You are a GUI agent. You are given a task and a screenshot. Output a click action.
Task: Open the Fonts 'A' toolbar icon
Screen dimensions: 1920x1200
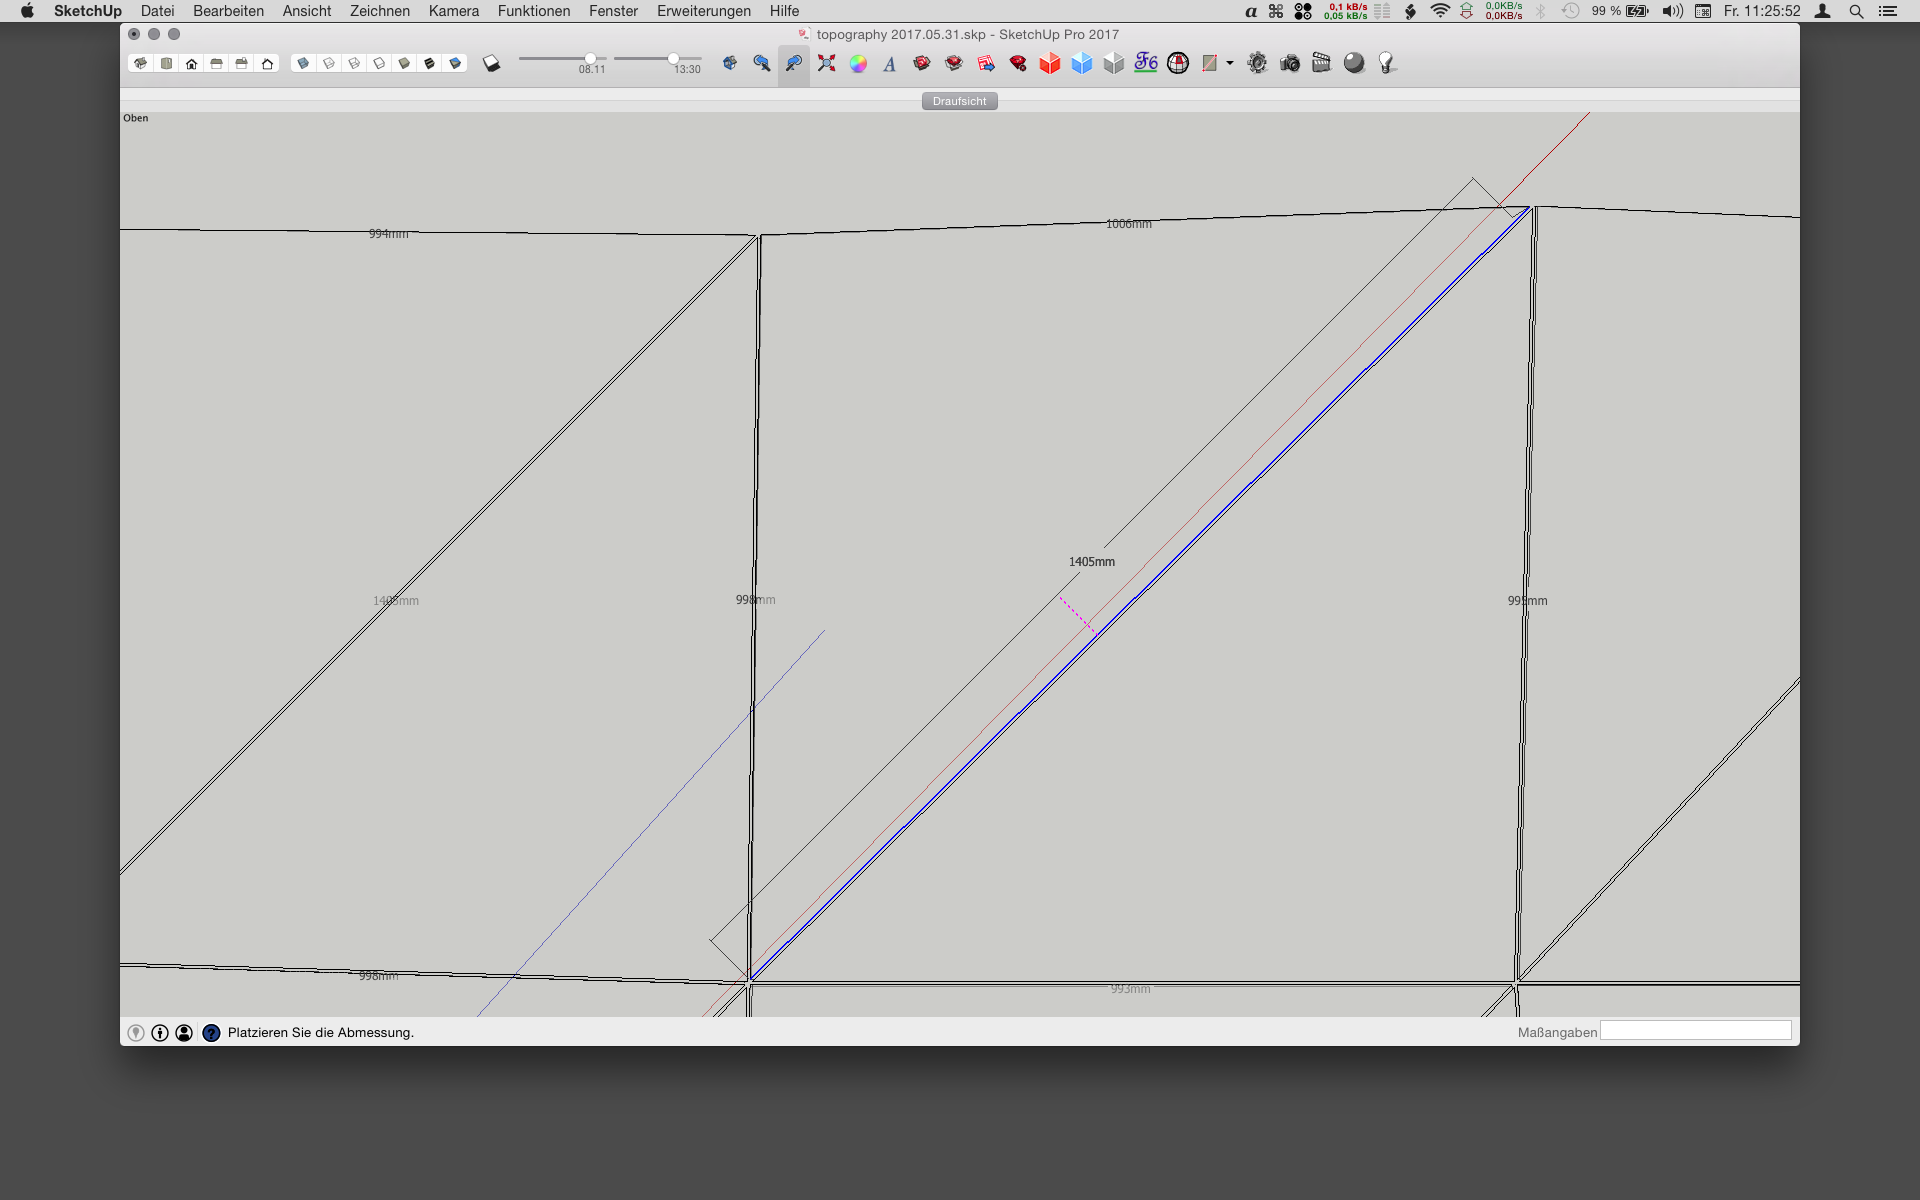tap(889, 64)
